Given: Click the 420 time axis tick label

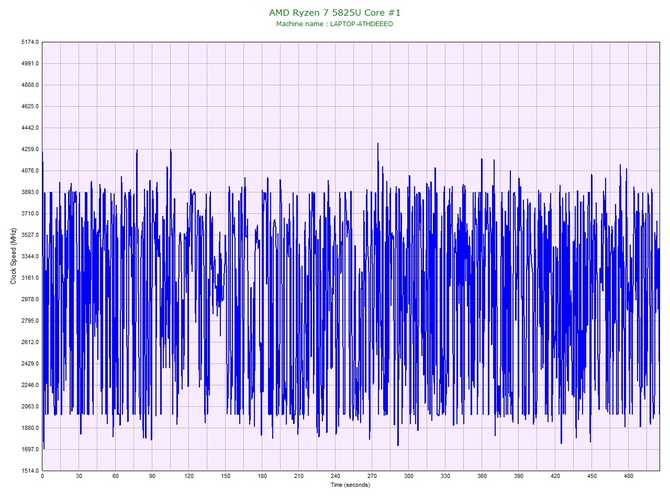Looking at the screenshot, I should 555,476.
